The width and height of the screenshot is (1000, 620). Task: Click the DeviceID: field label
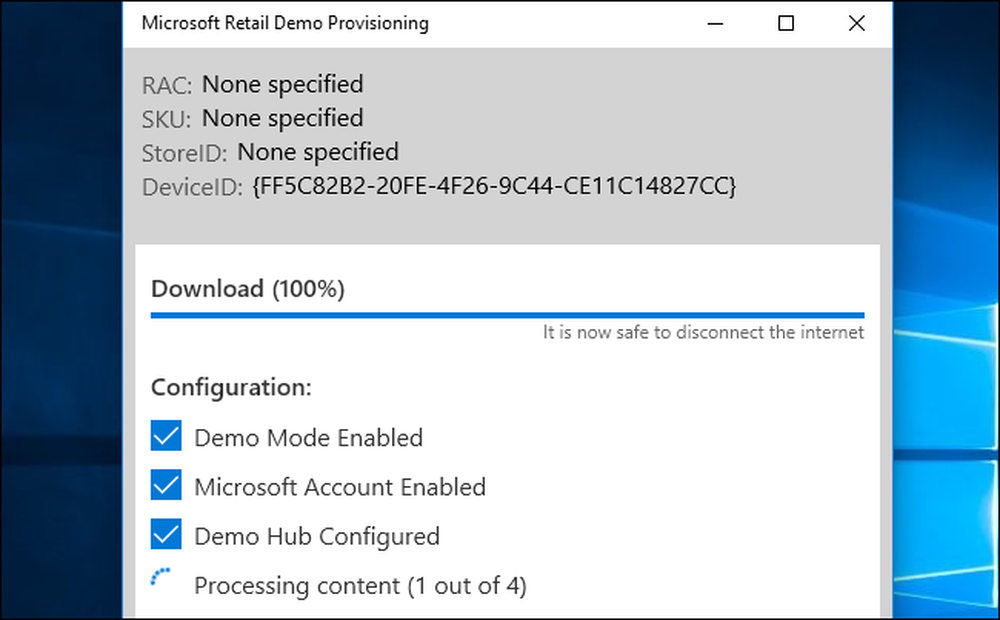(193, 187)
